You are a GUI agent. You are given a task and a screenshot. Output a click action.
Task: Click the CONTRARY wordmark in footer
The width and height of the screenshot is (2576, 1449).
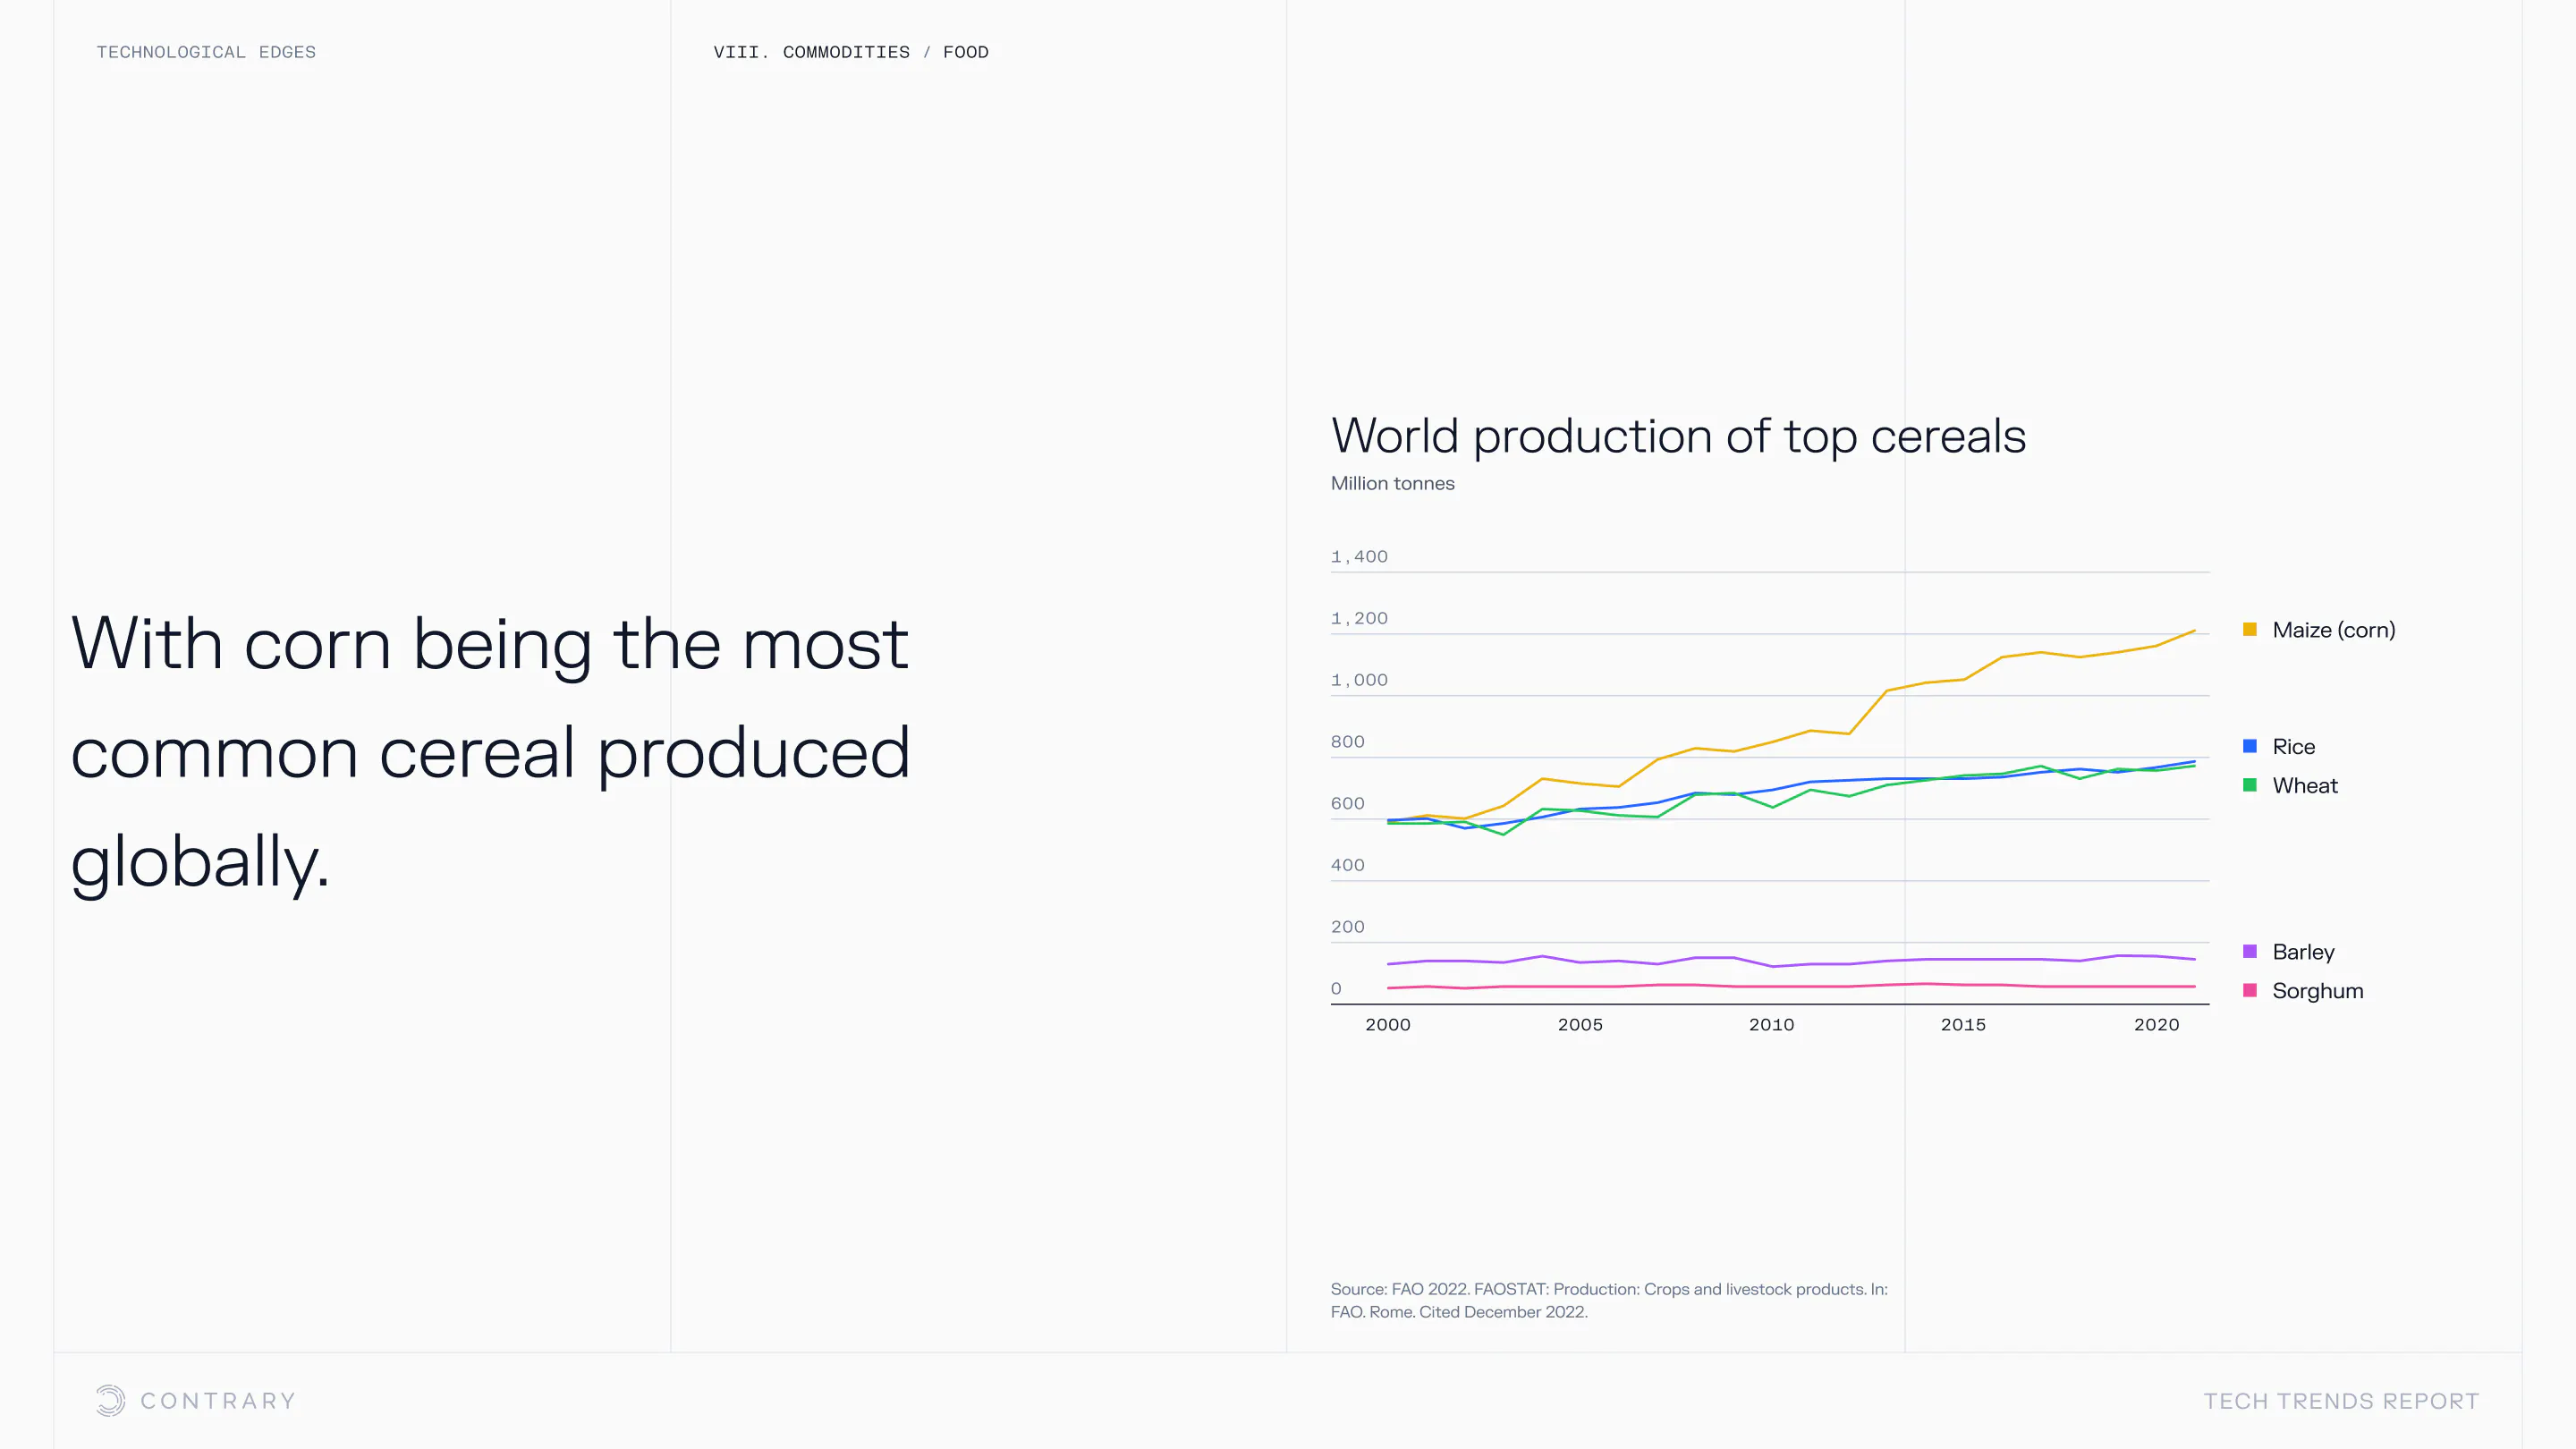(218, 1401)
